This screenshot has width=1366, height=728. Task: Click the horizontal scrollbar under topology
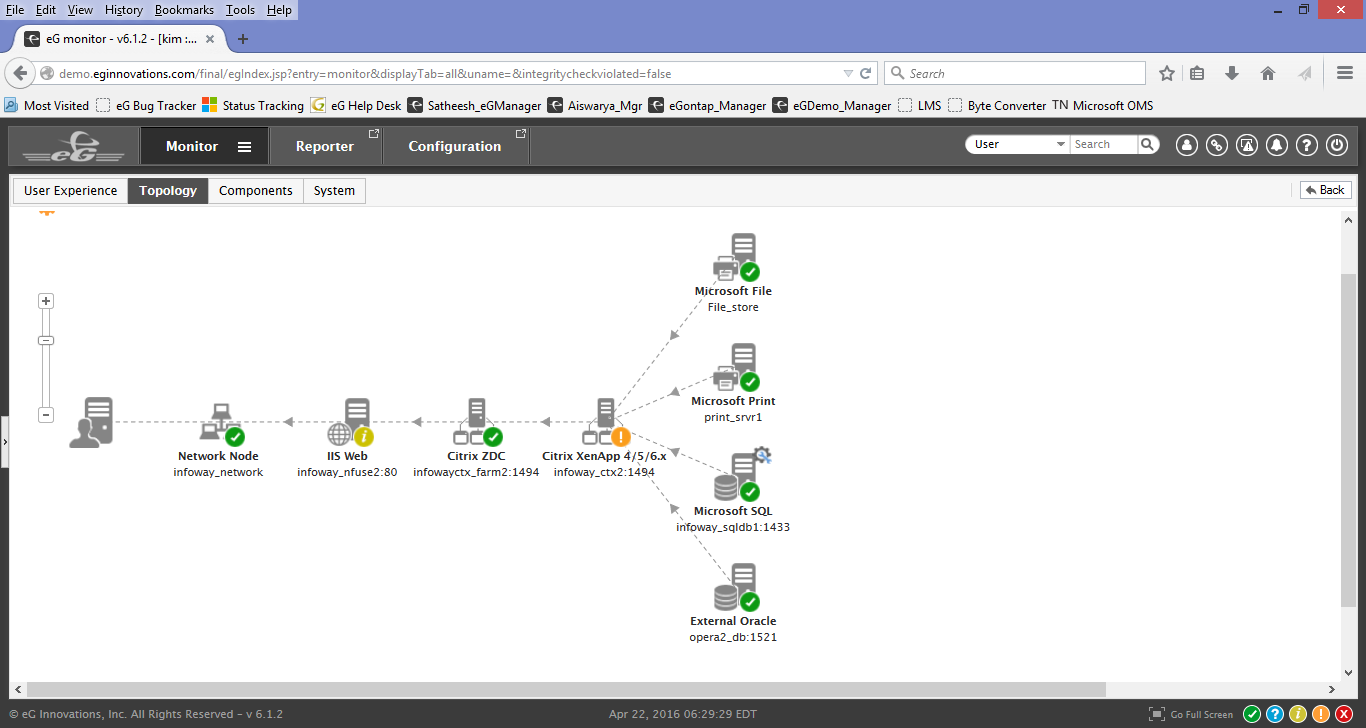(x=566, y=689)
